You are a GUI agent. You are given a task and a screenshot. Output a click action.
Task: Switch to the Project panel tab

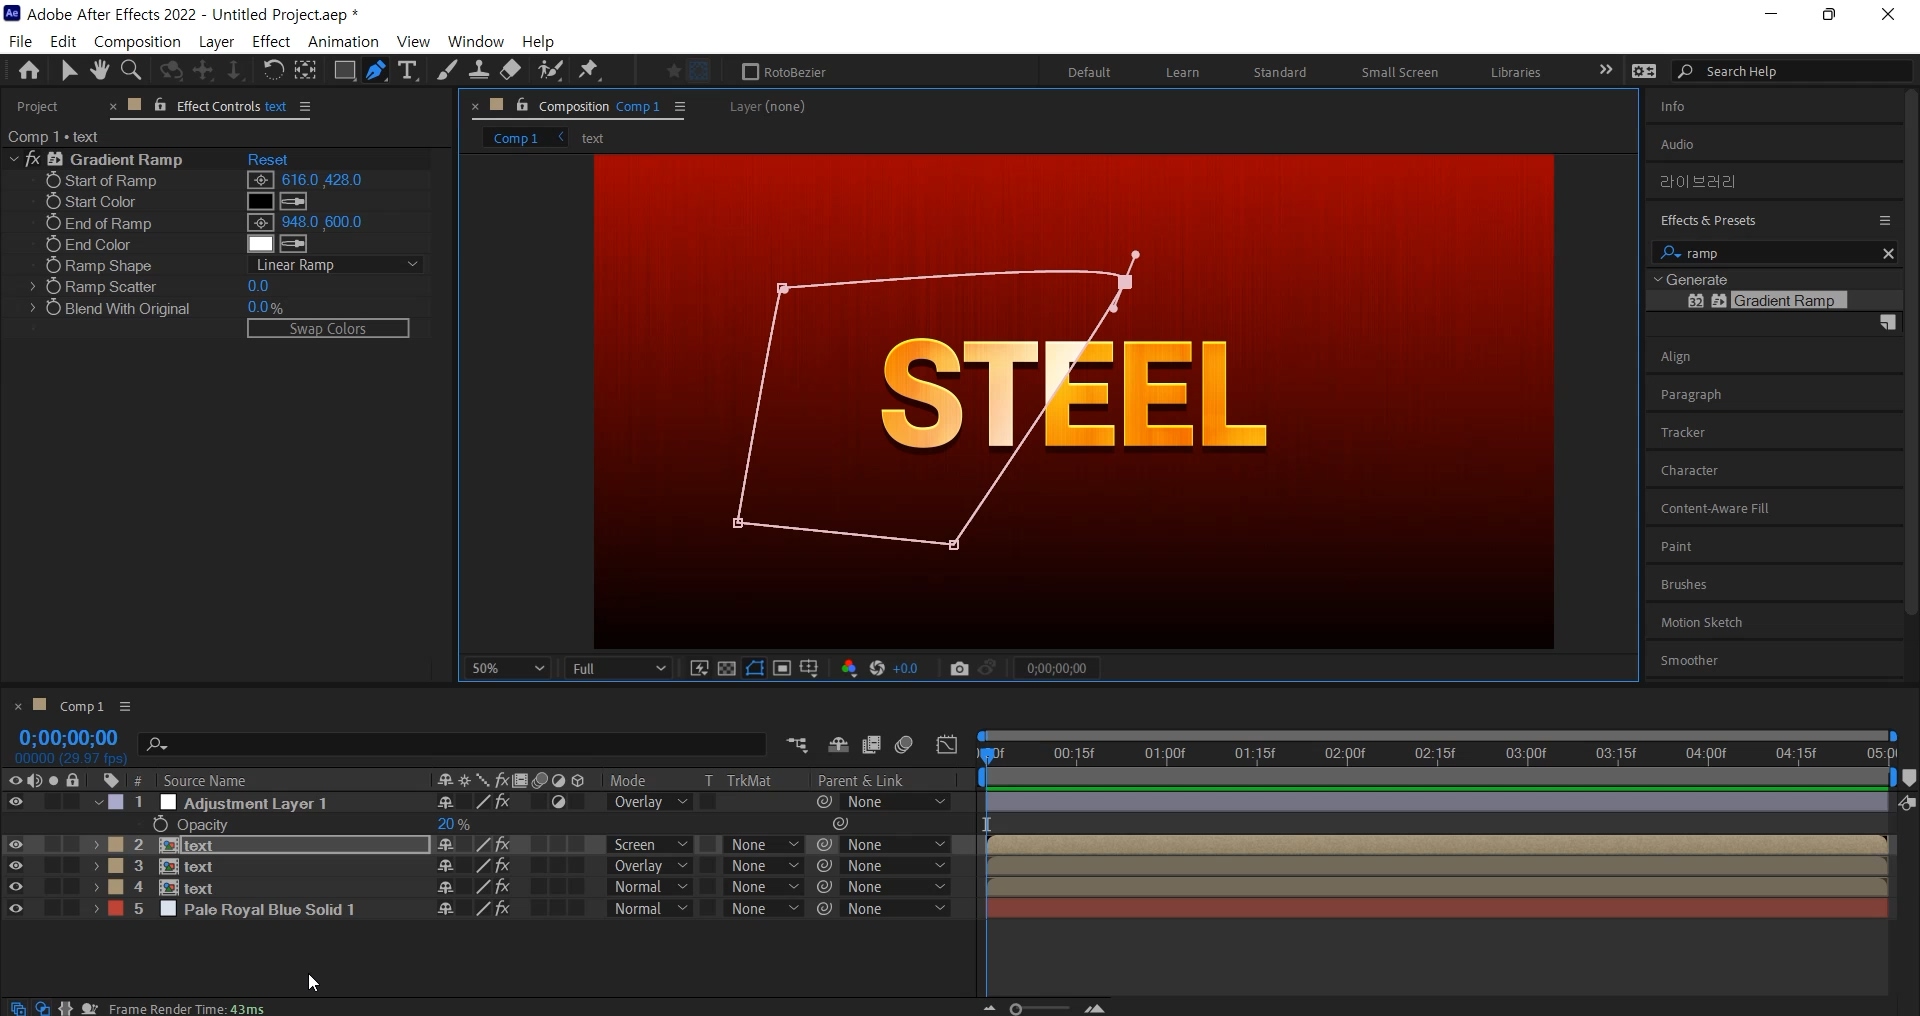[38, 107]
